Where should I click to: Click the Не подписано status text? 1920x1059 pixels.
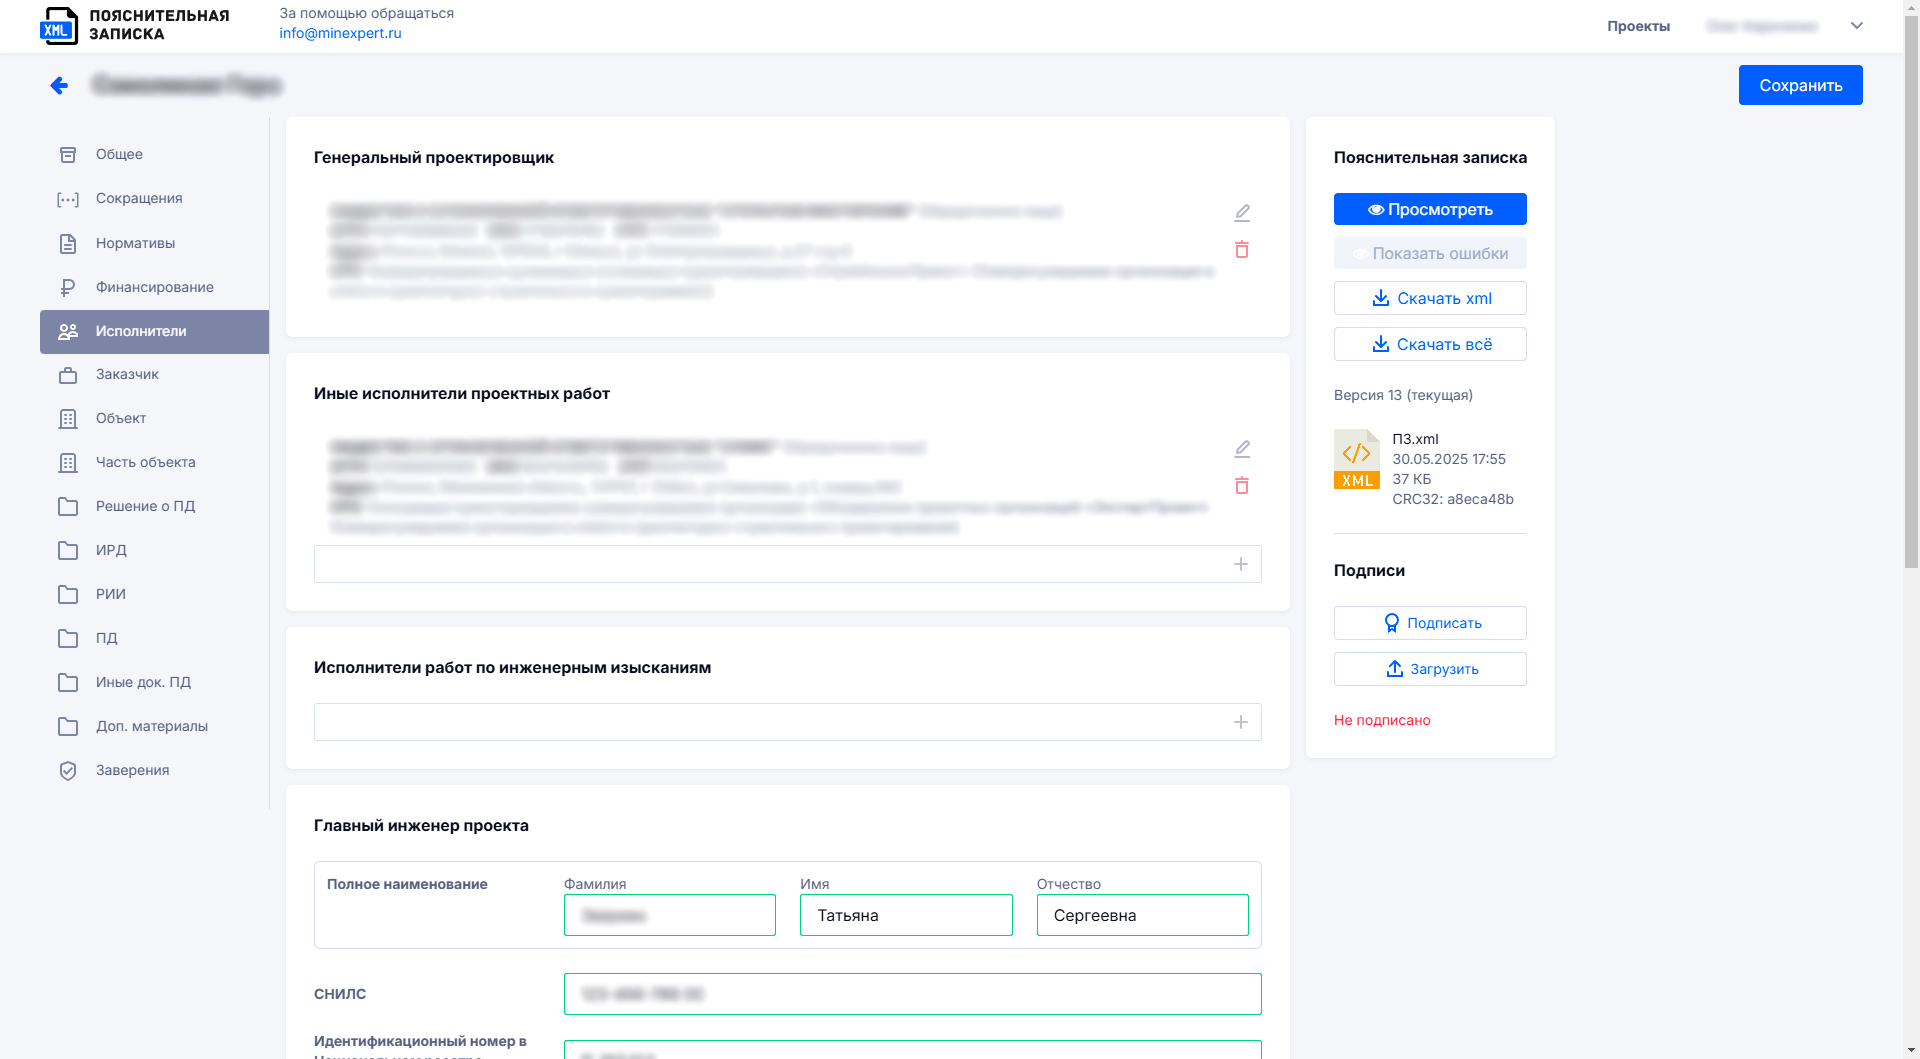[x=1382, y=720]
